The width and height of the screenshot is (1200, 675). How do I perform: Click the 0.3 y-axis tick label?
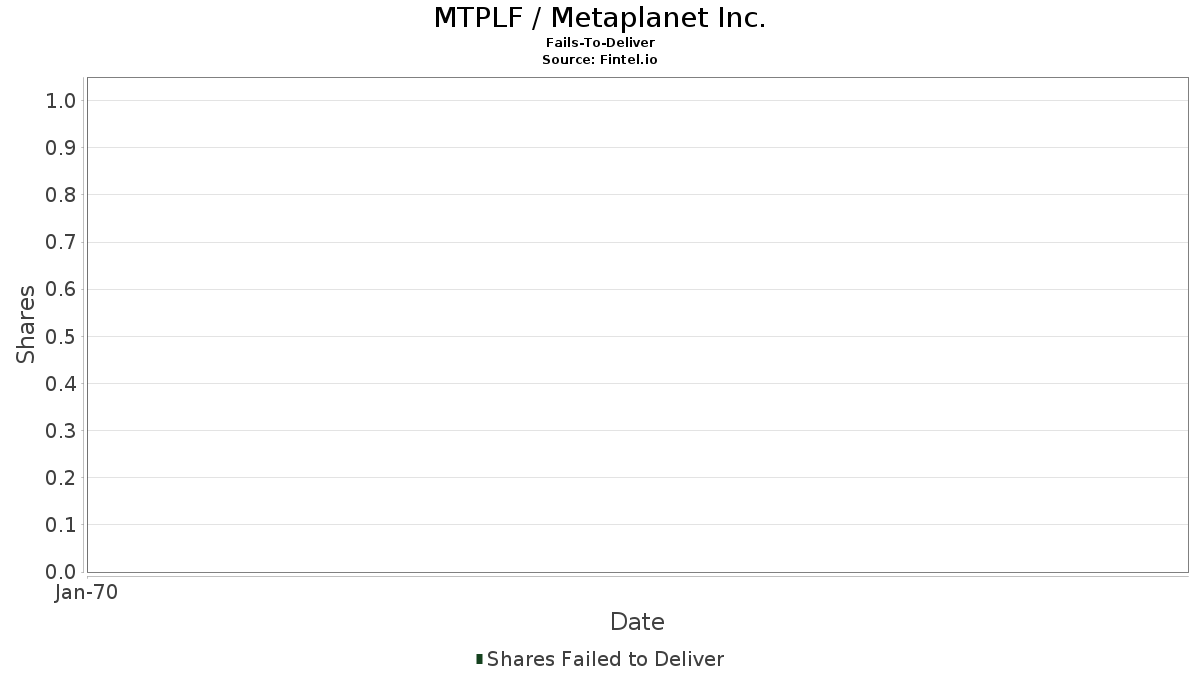(61, 431)
